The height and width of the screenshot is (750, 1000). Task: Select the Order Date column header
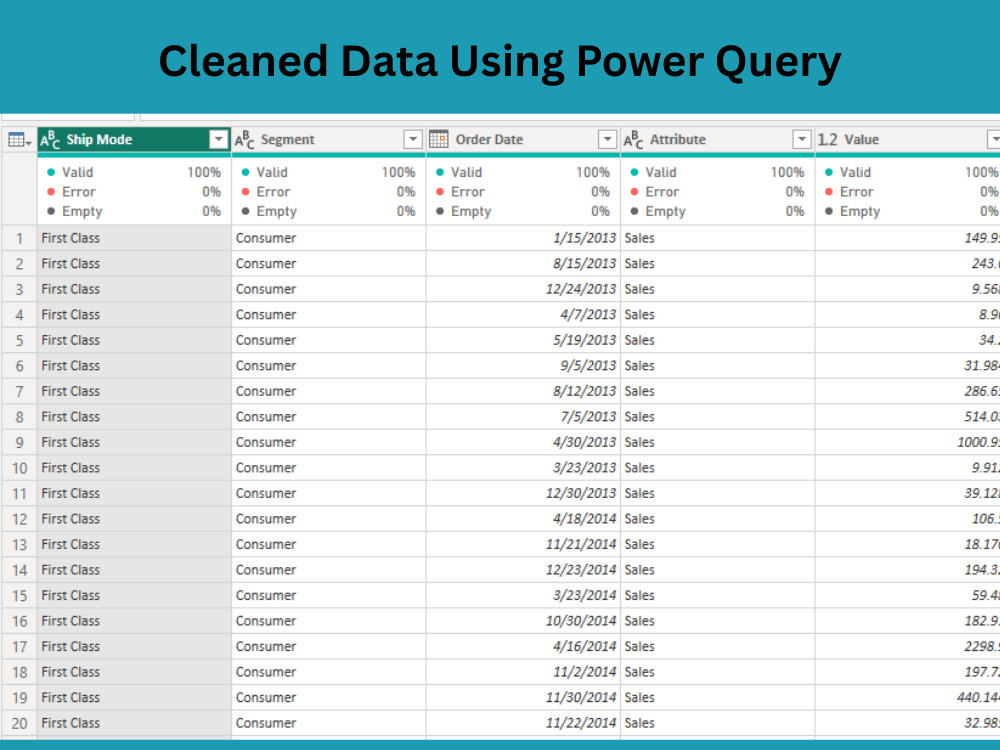coord(523,140)
